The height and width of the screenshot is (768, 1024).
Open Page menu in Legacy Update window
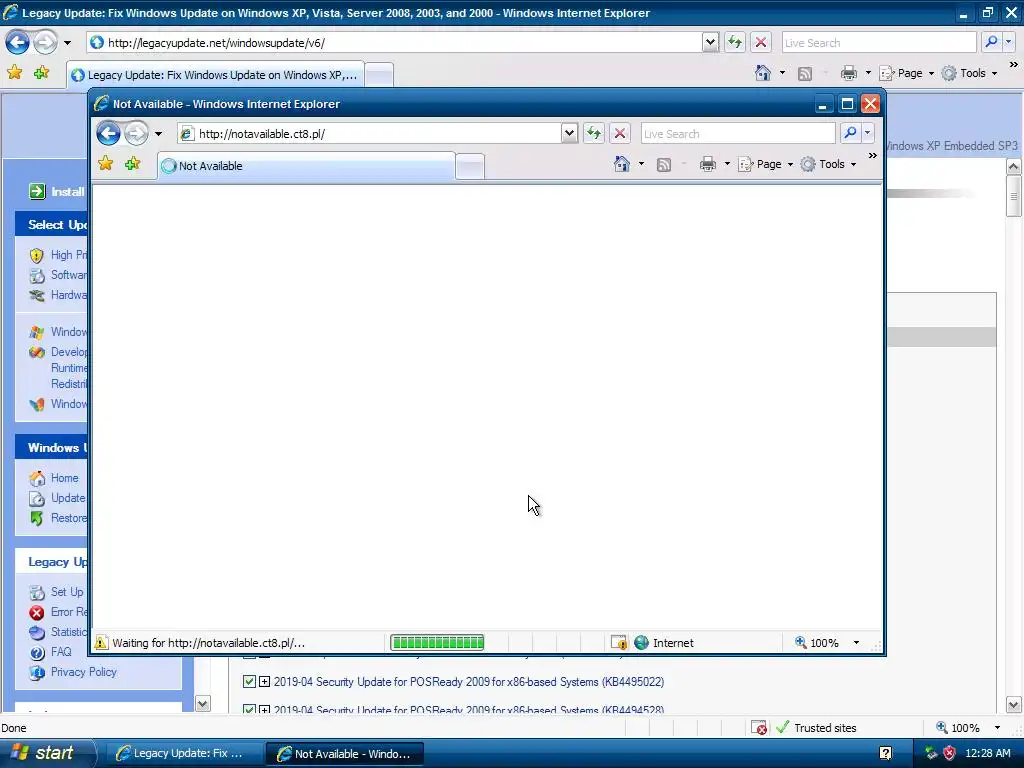pyautogui.click(x=906, y=73)
